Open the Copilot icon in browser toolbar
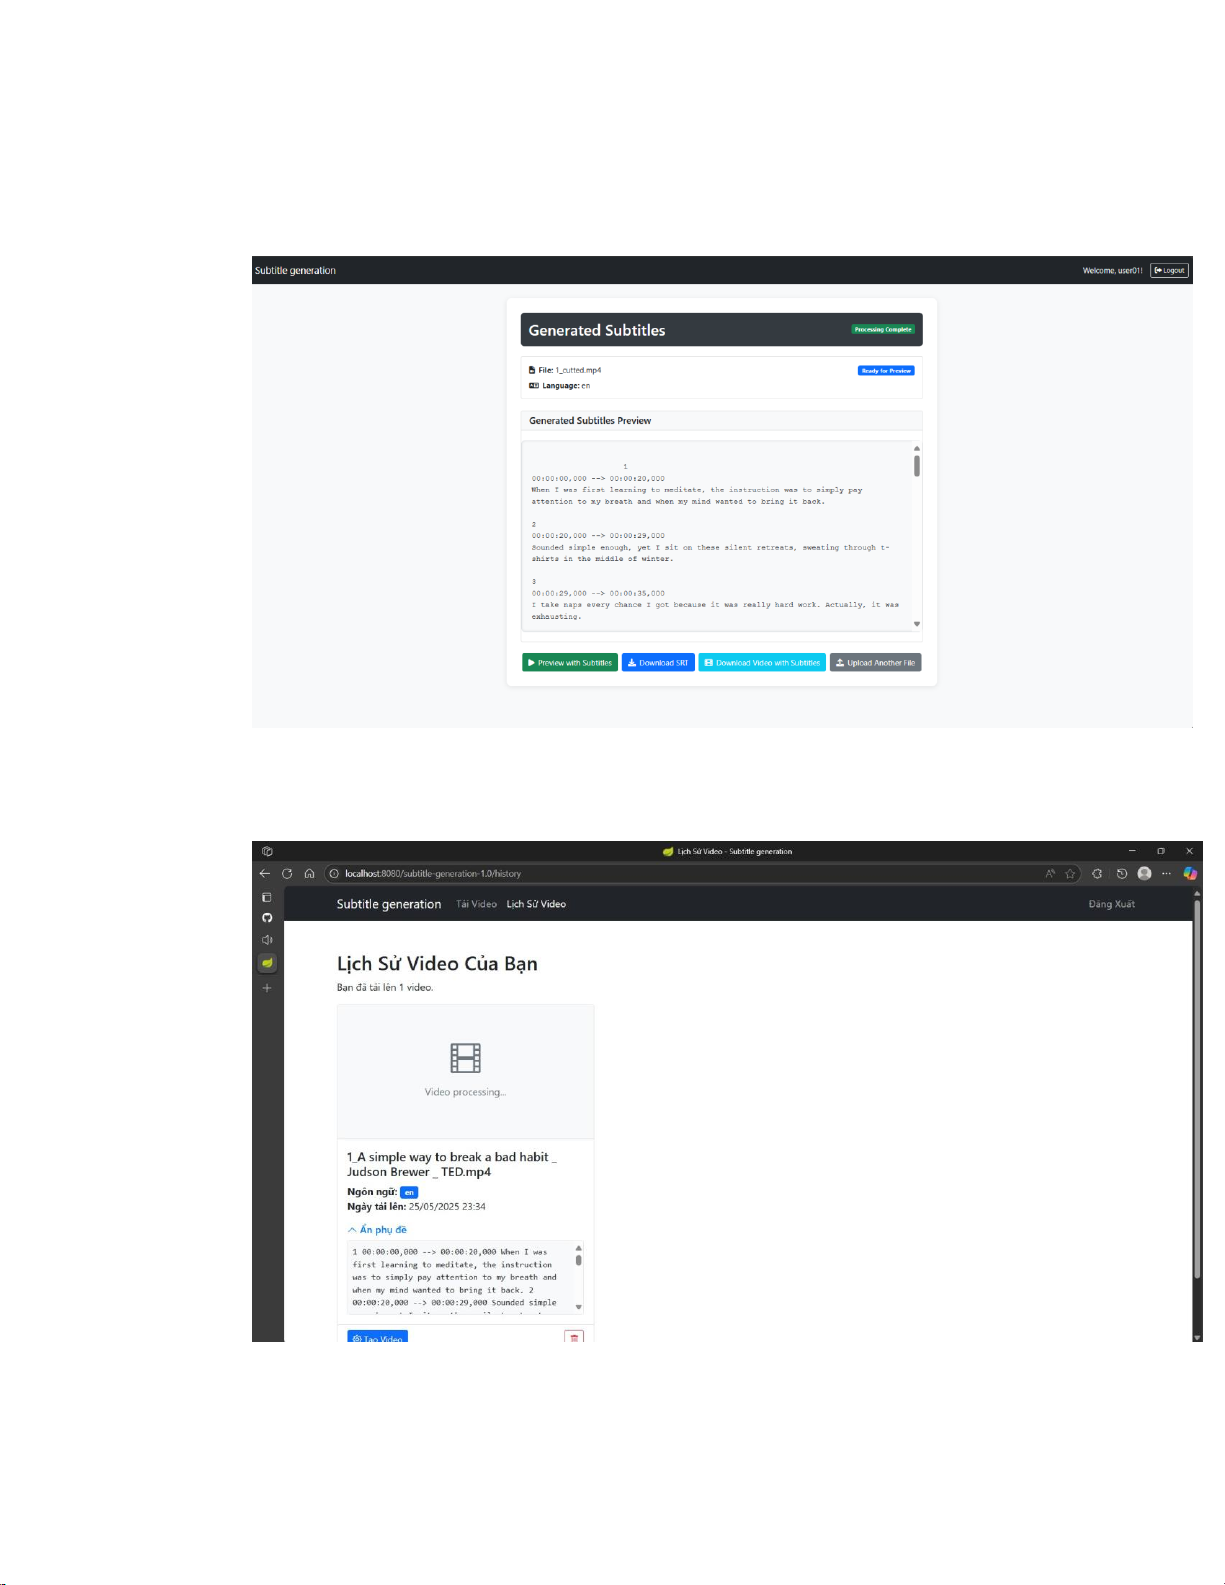 (x=1190, y=873)
